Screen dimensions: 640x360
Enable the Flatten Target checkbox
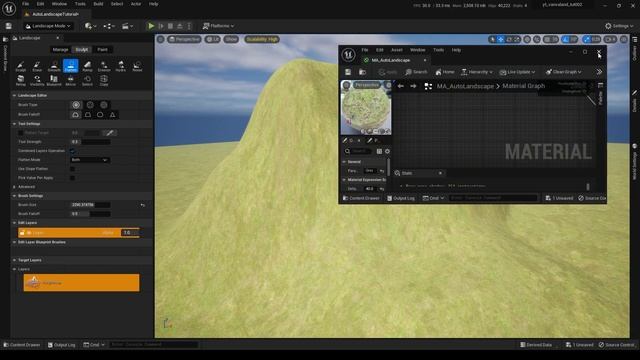[x=20, y=133]
